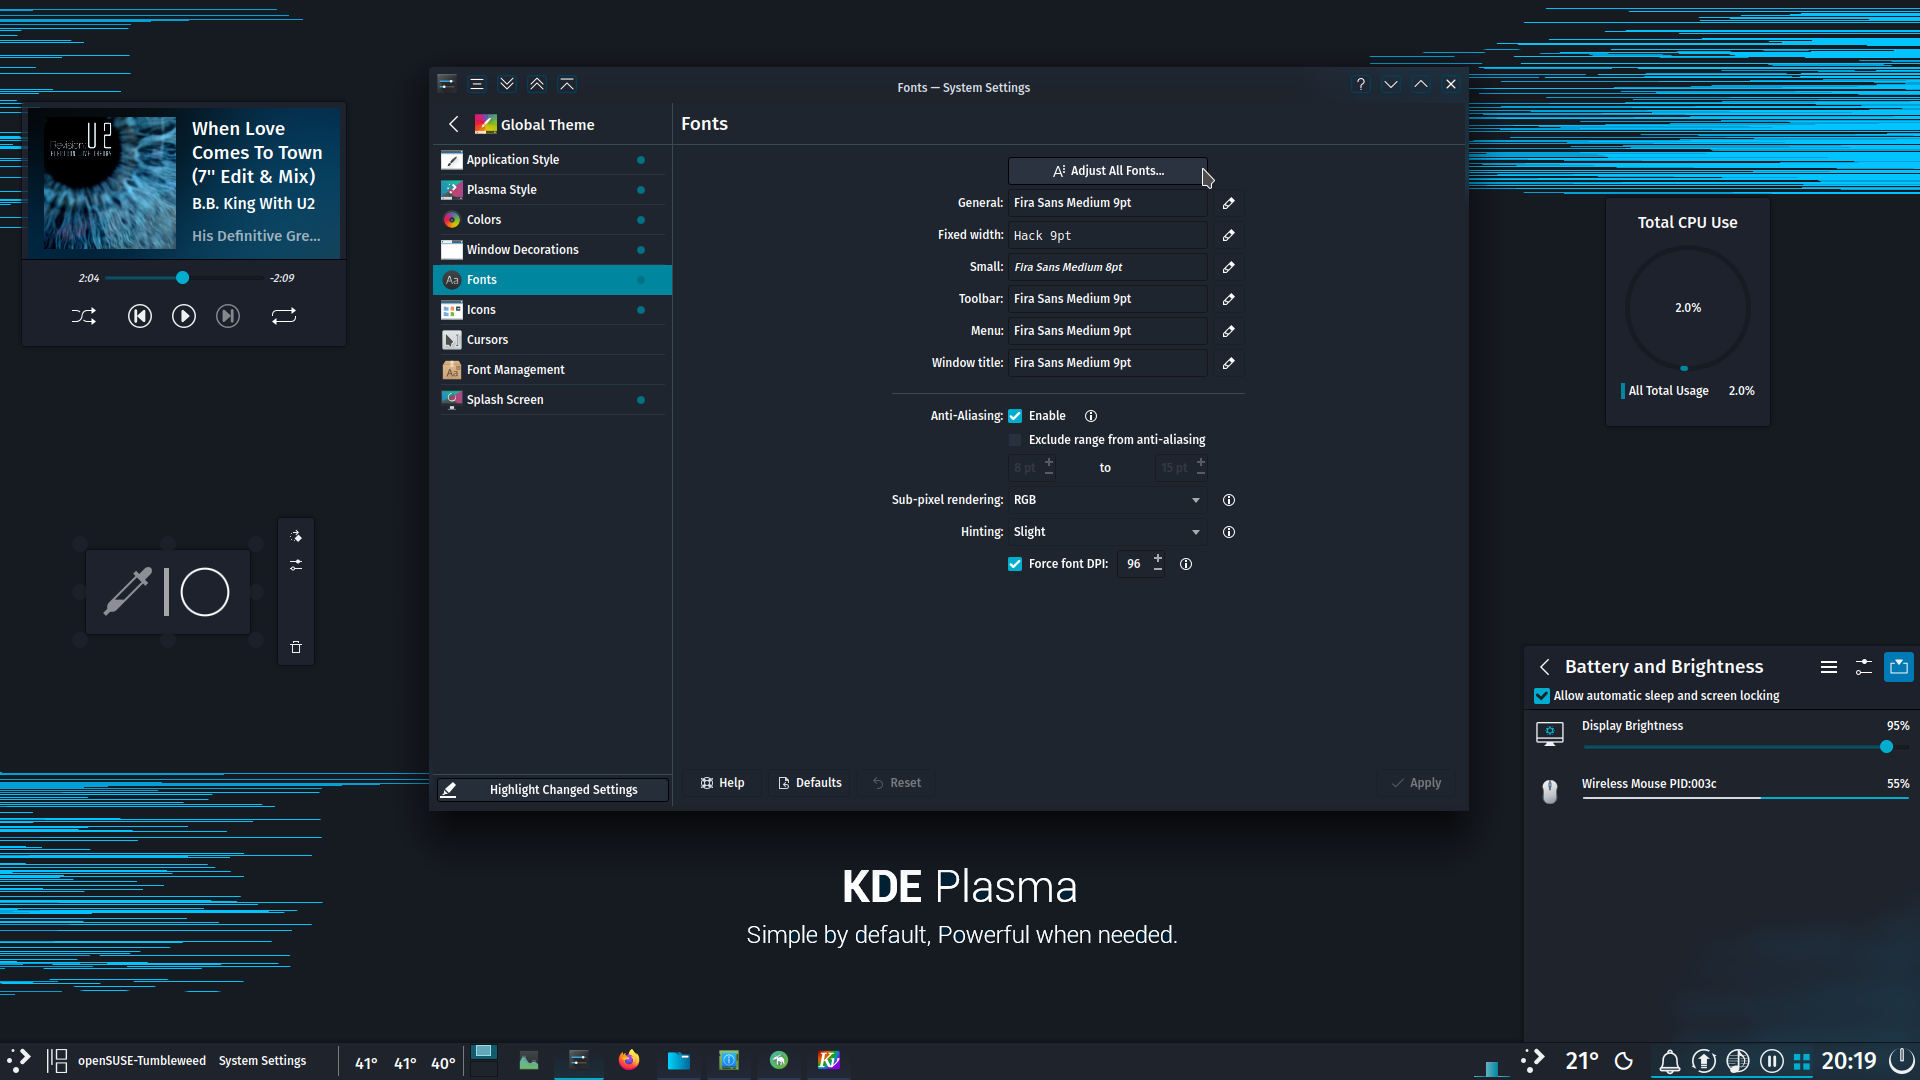Viewport: 1920px width, 1080px height.
Task: Open the application launcher in taskbar
Action: coord(19,1060)
